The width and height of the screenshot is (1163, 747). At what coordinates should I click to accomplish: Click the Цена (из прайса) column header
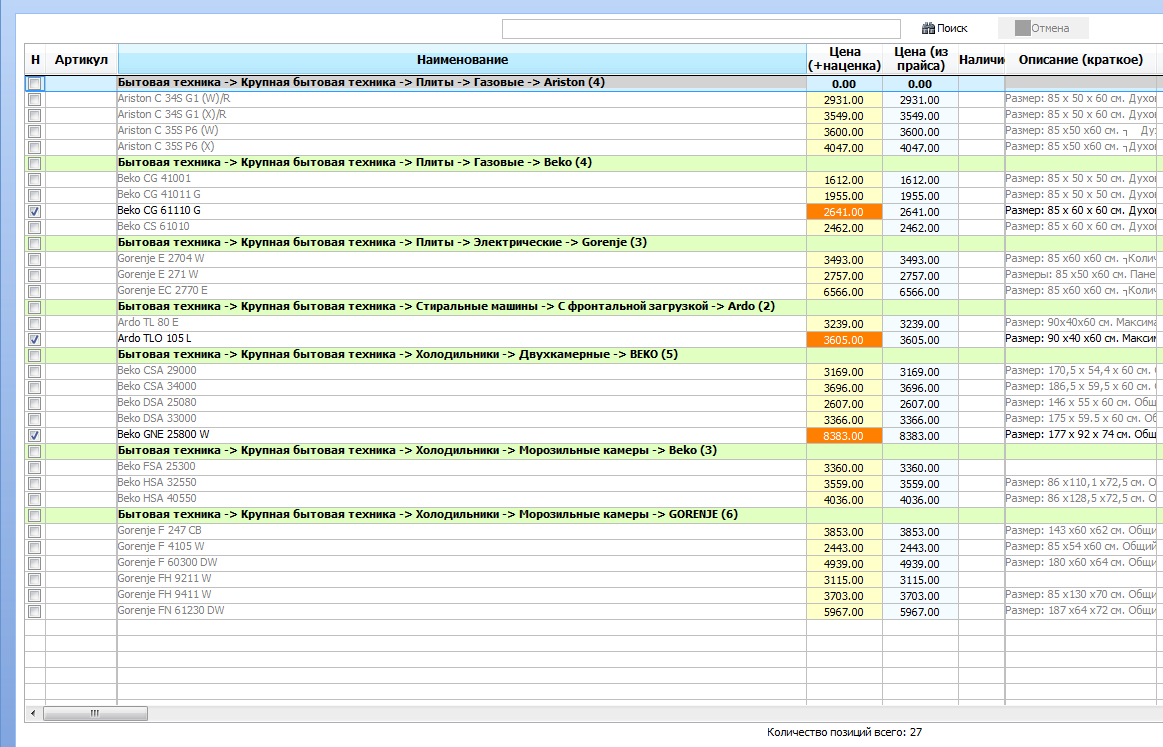click(920, 59)
